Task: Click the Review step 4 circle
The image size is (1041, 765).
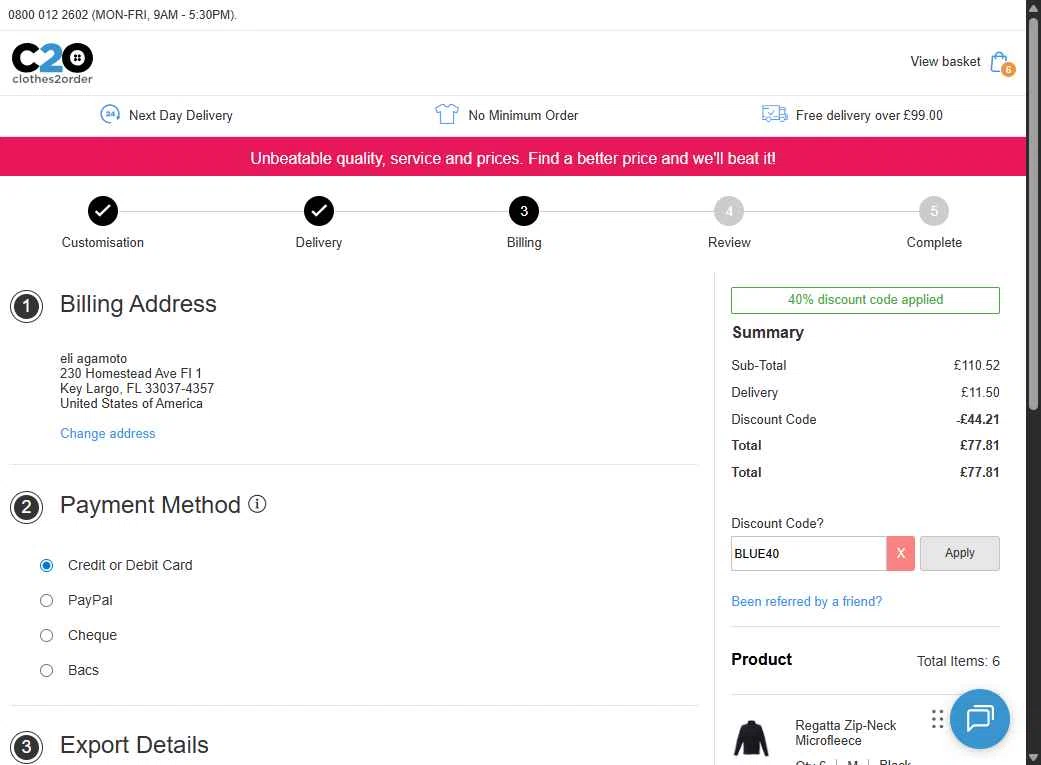Action: click(729, 211)
